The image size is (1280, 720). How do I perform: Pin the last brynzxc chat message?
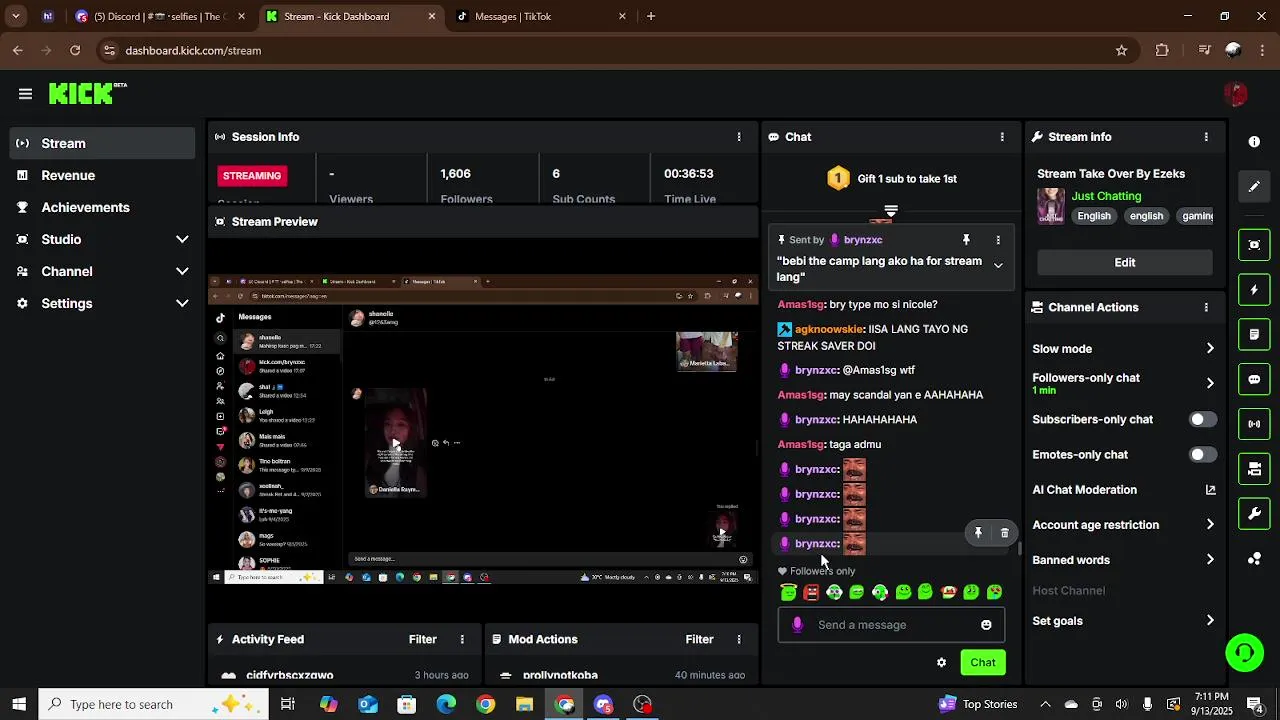tap(978, 533)
